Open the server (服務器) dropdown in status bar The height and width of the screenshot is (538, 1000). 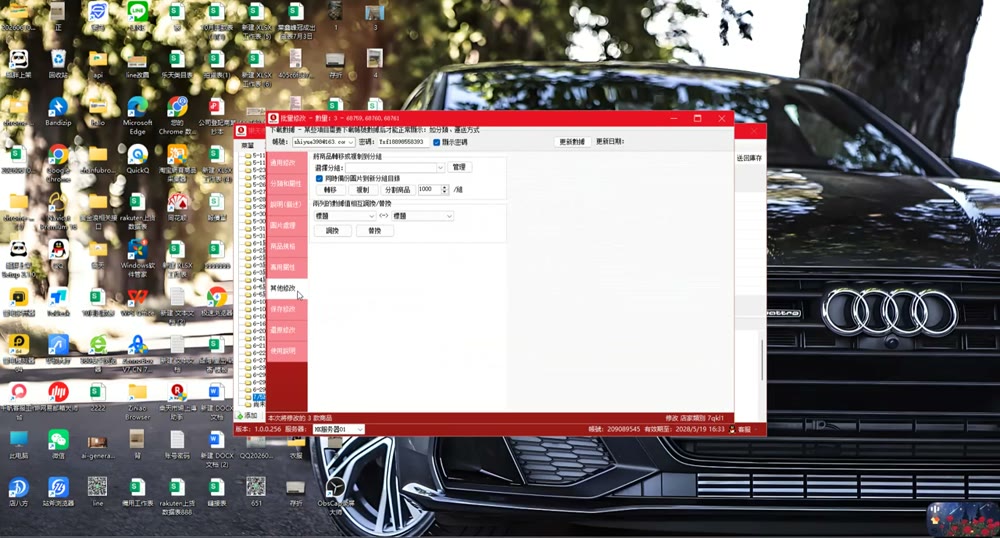[339, 430]
